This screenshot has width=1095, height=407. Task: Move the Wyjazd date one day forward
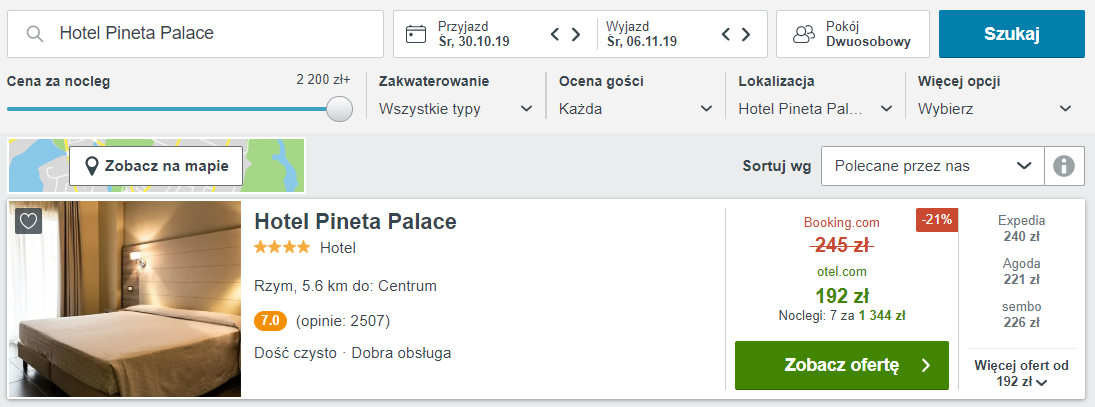746,34
